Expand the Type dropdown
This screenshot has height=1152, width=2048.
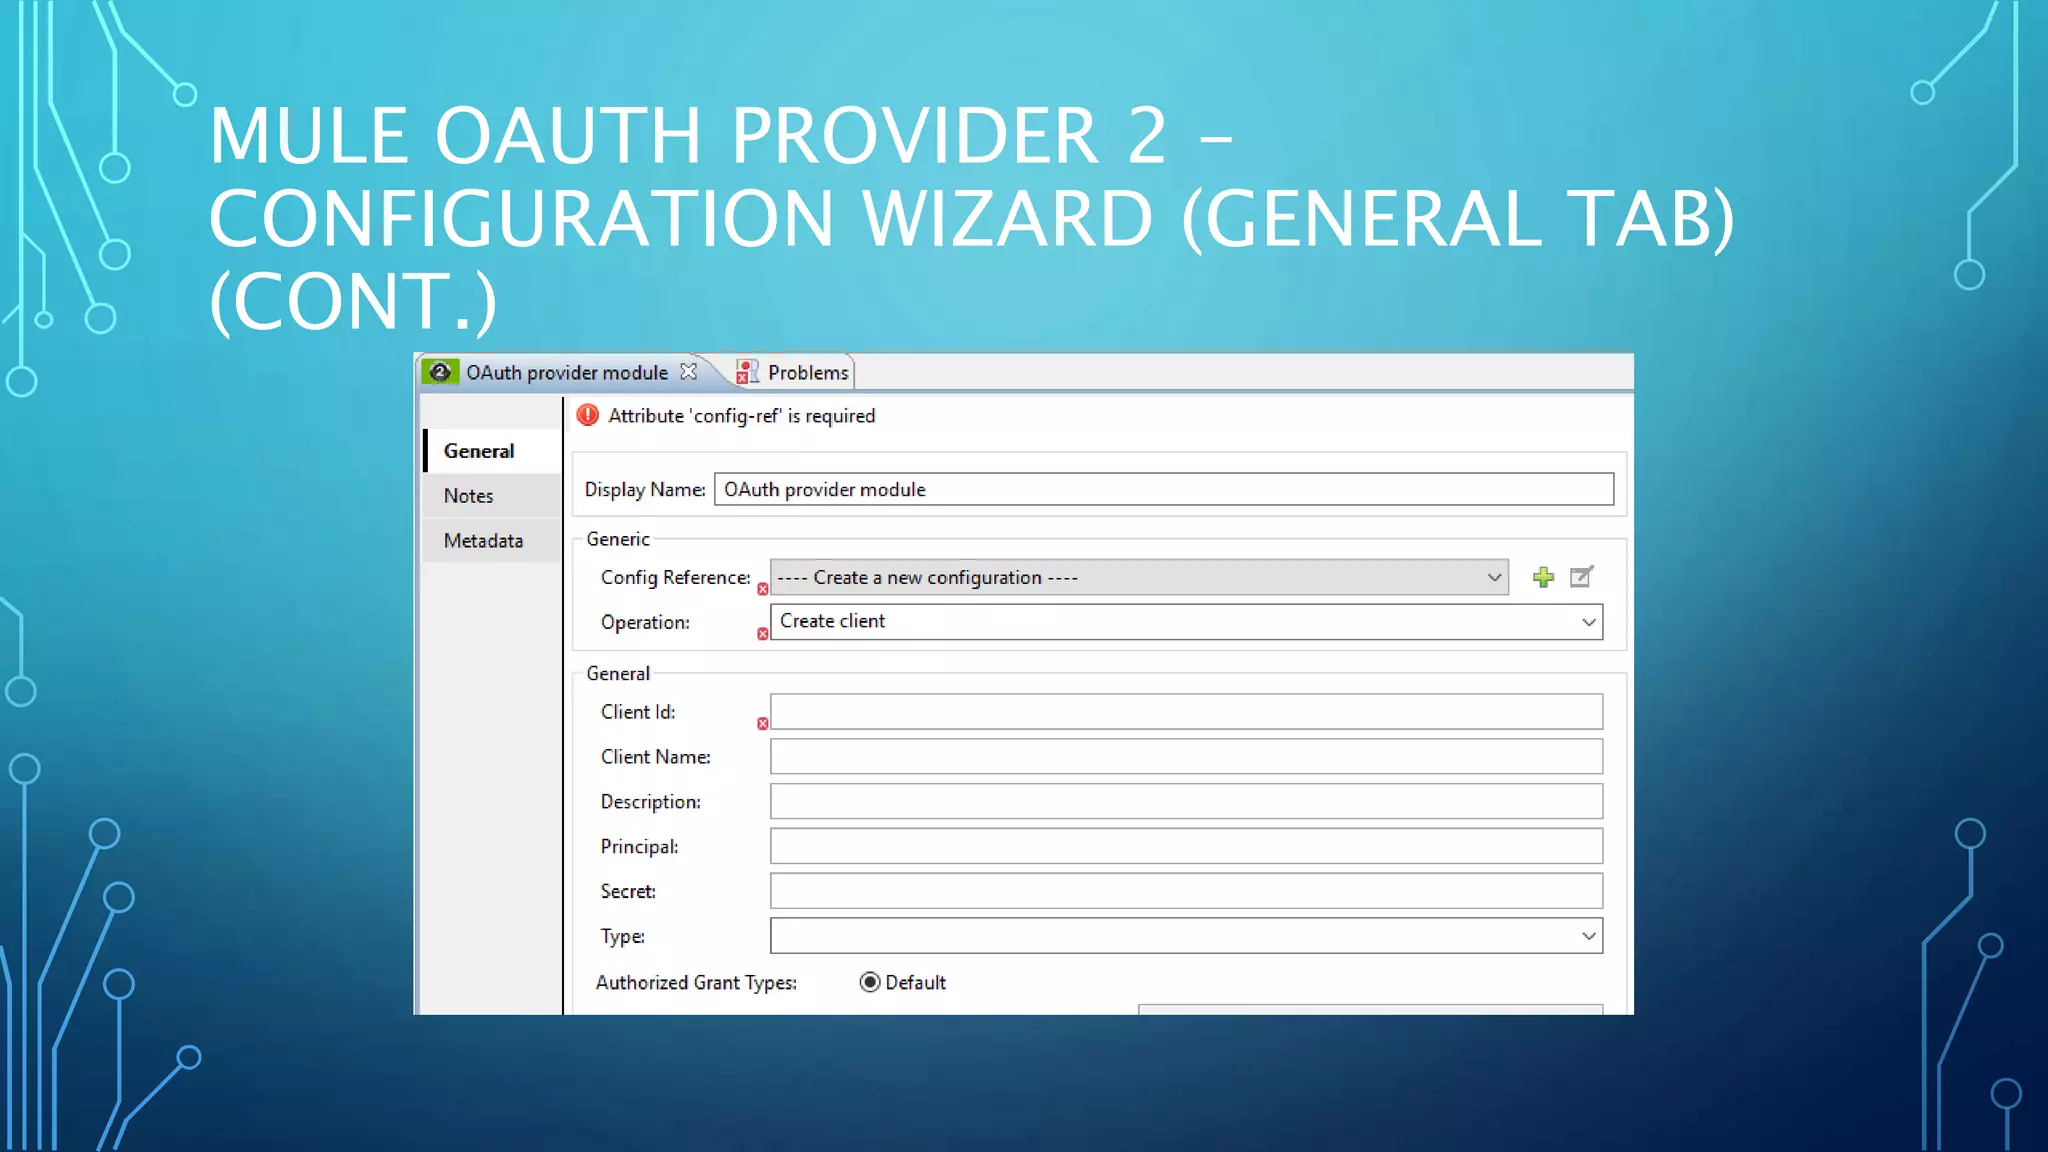[x=1588, y=936]
